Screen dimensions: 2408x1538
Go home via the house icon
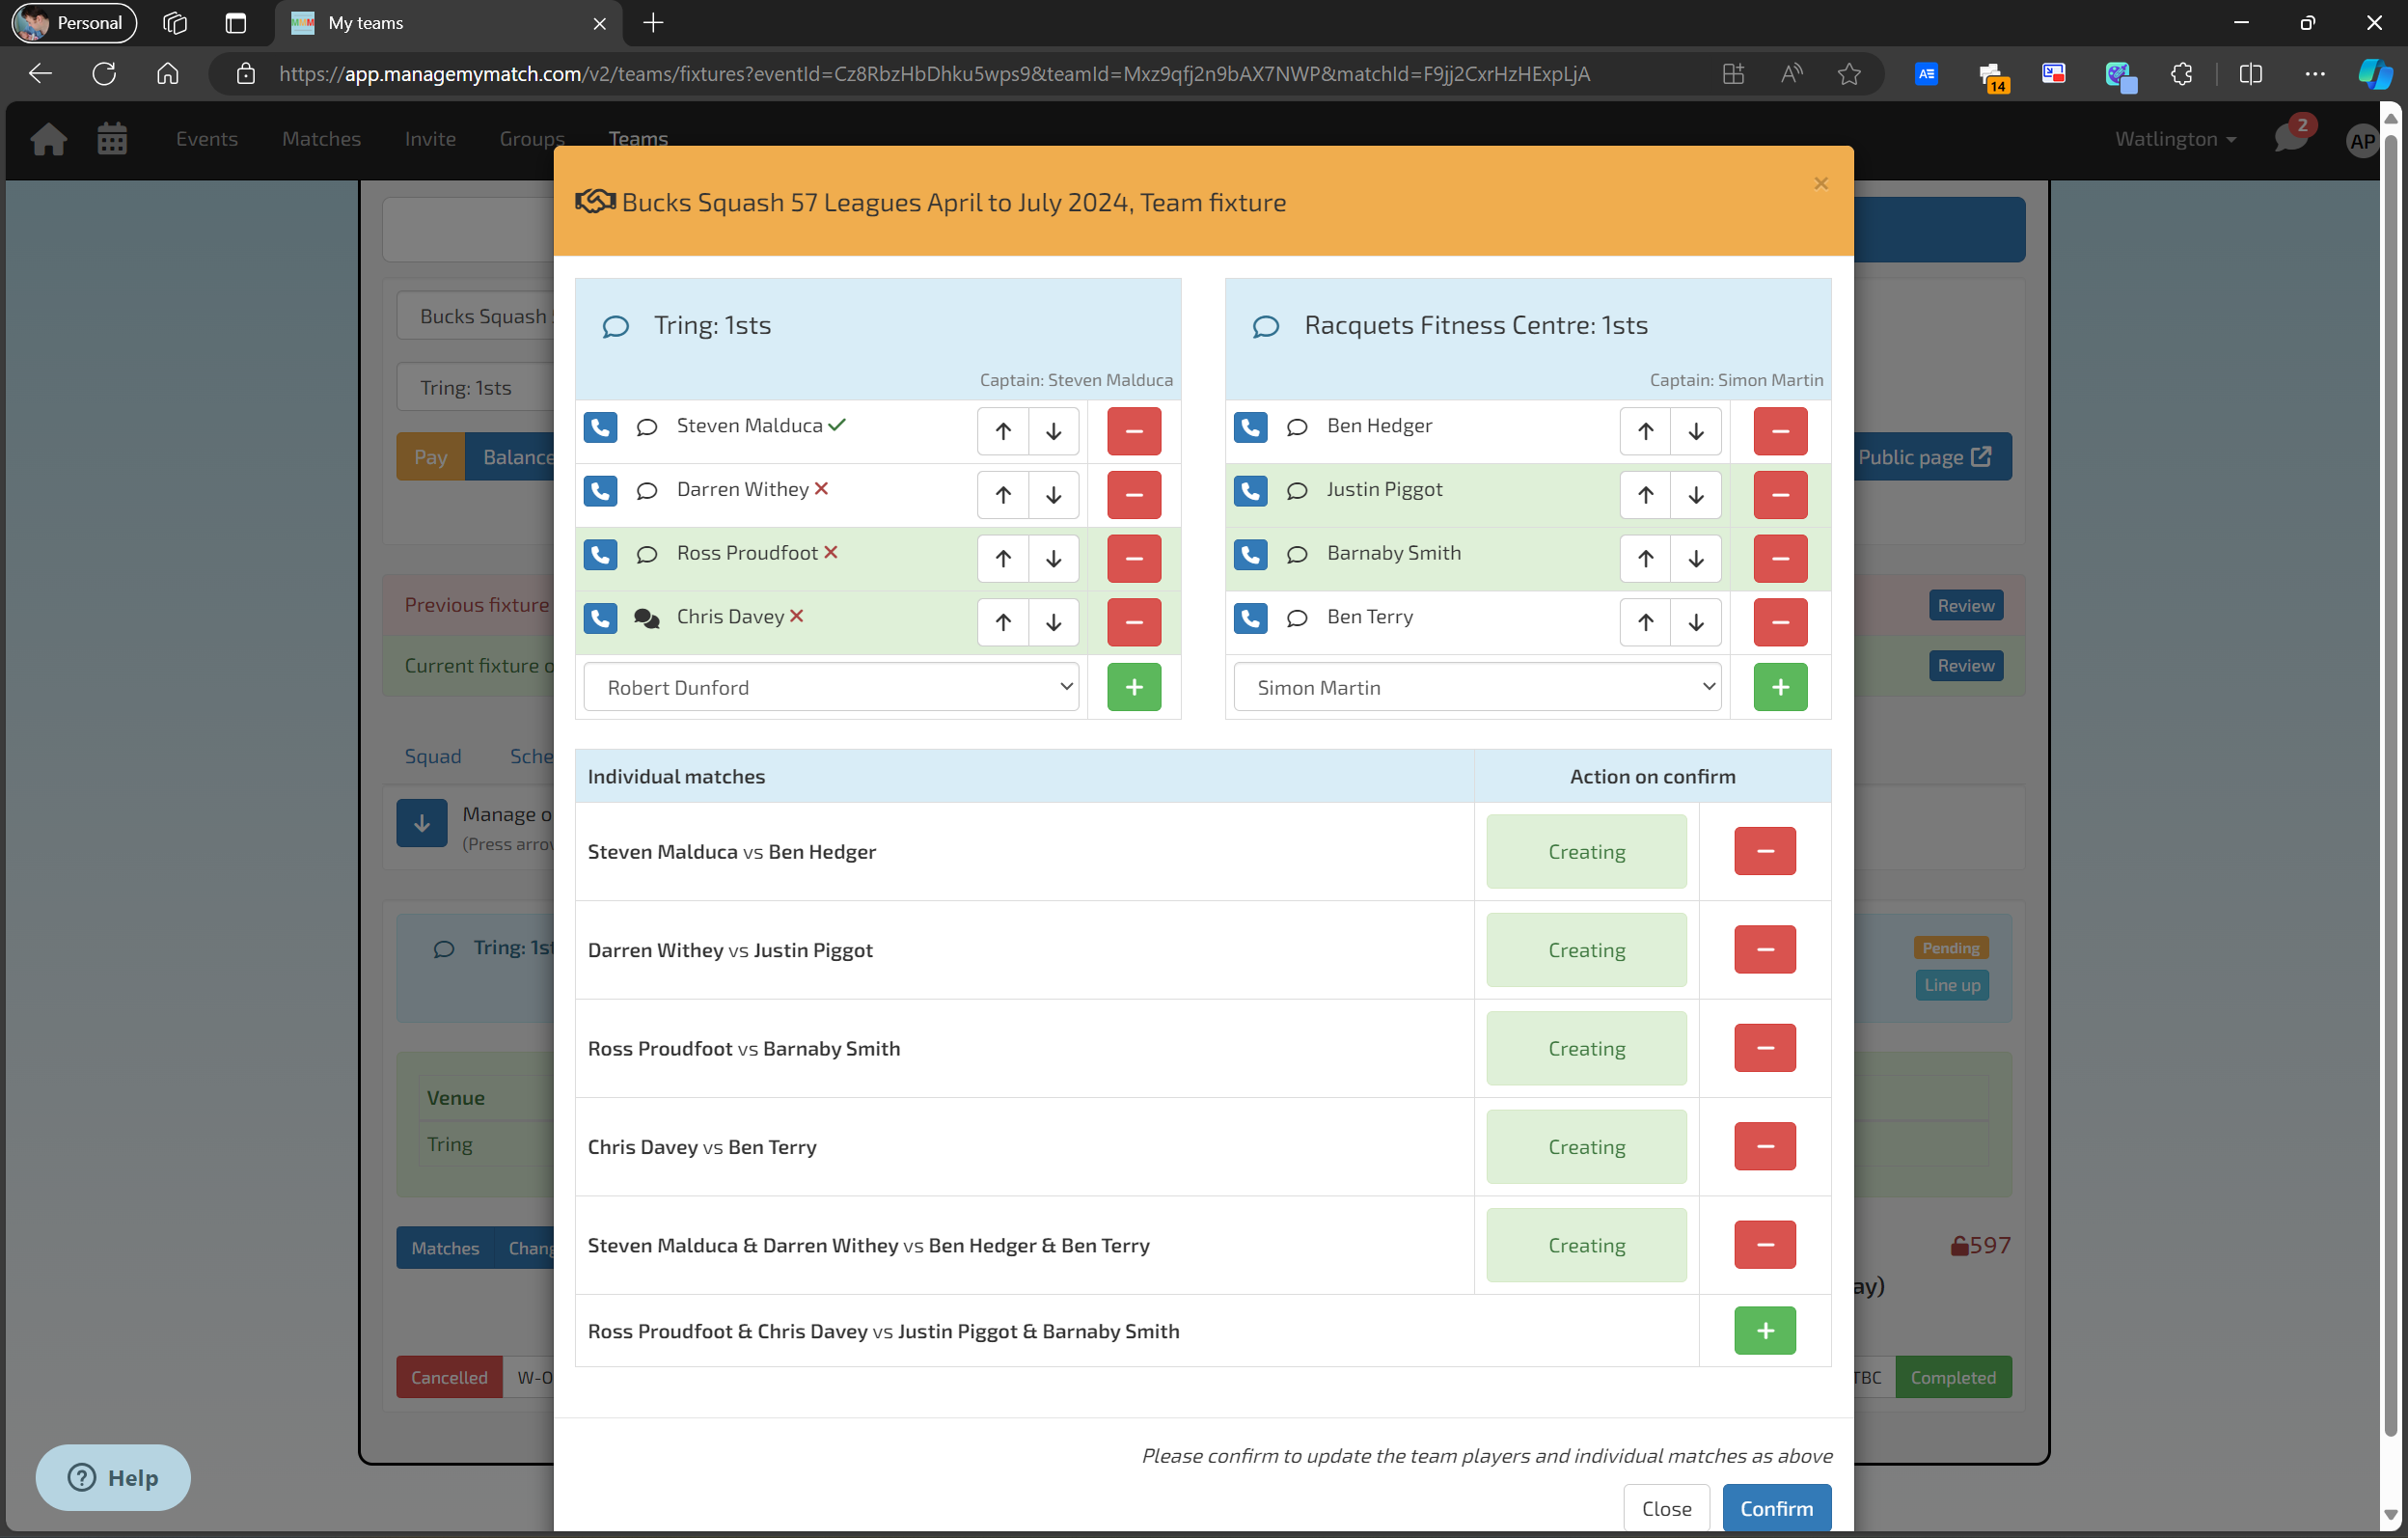(x=48, y=139)
